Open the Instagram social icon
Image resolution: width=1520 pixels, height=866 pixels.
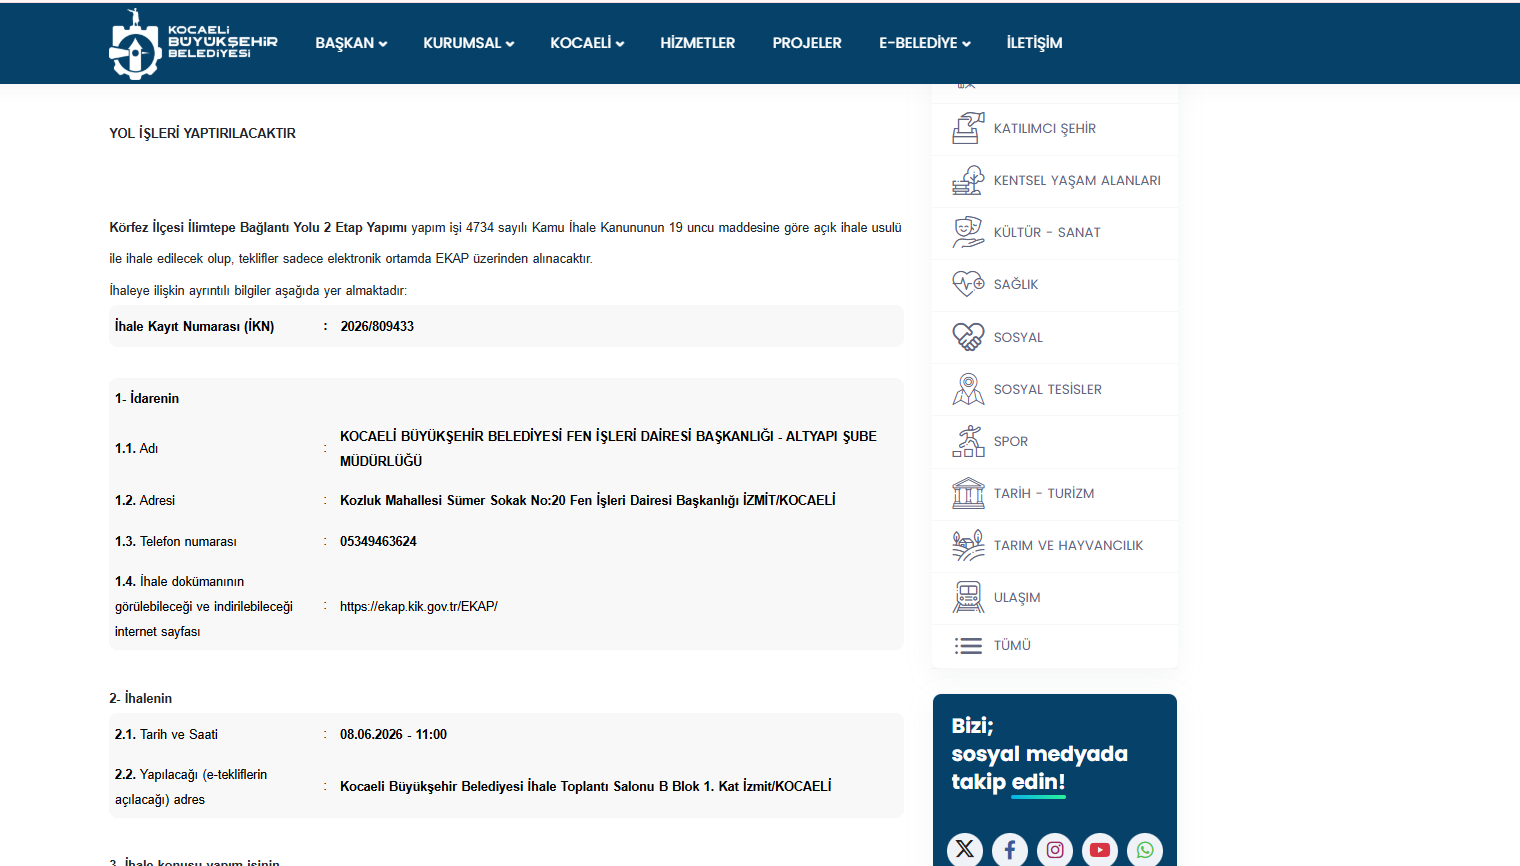(1055, 849)
